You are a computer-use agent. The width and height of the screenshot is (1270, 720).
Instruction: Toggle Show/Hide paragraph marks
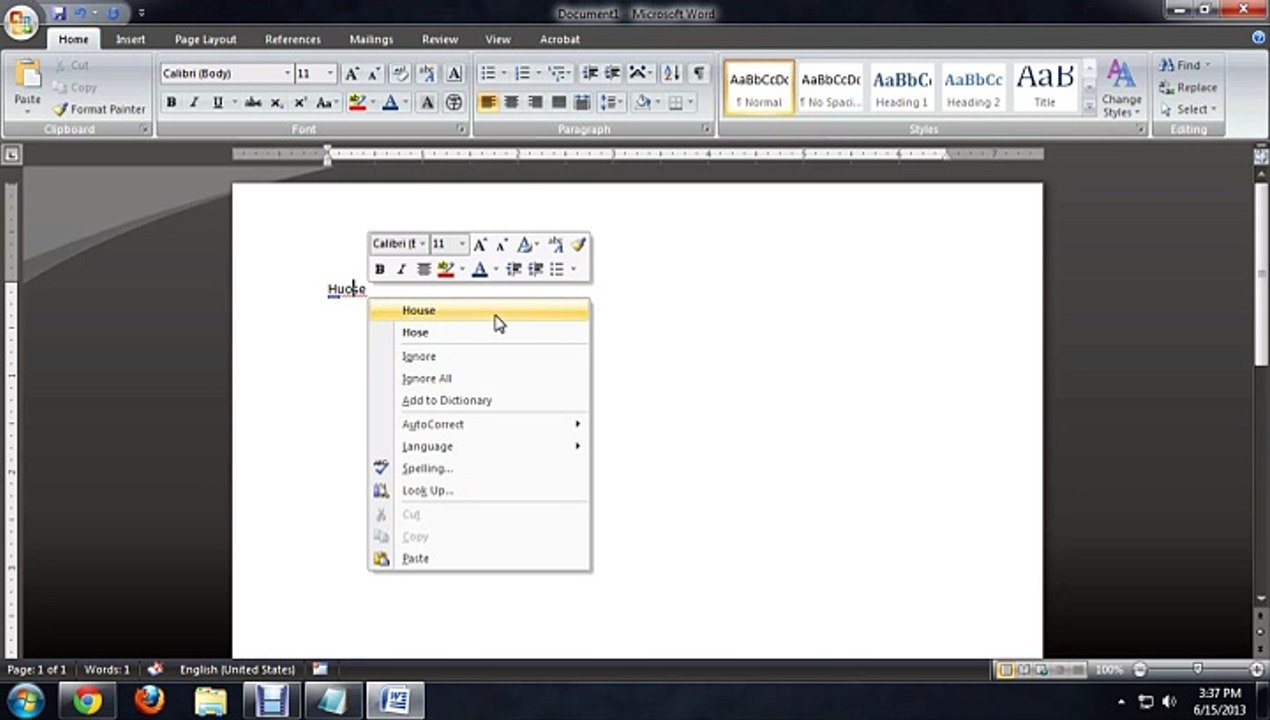[699, 74]
